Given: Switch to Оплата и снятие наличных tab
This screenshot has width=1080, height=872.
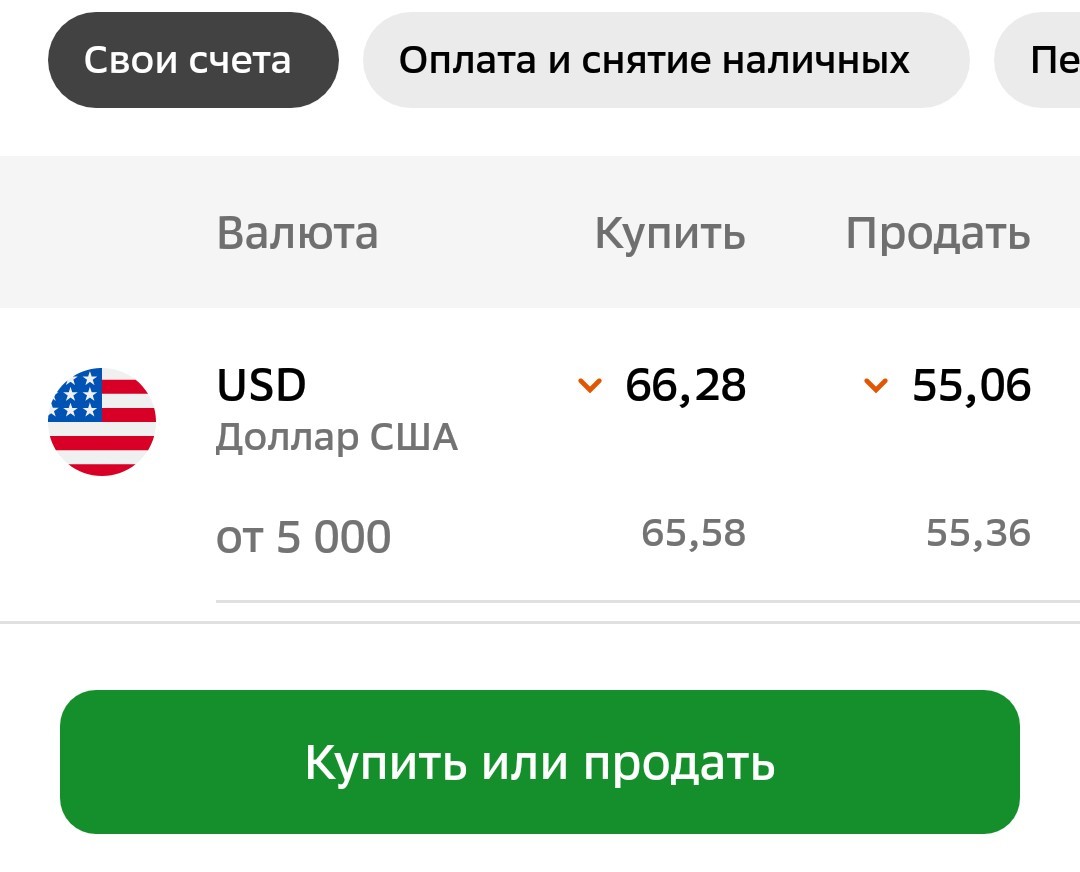Looking at the screenshot, I should 666,60.
